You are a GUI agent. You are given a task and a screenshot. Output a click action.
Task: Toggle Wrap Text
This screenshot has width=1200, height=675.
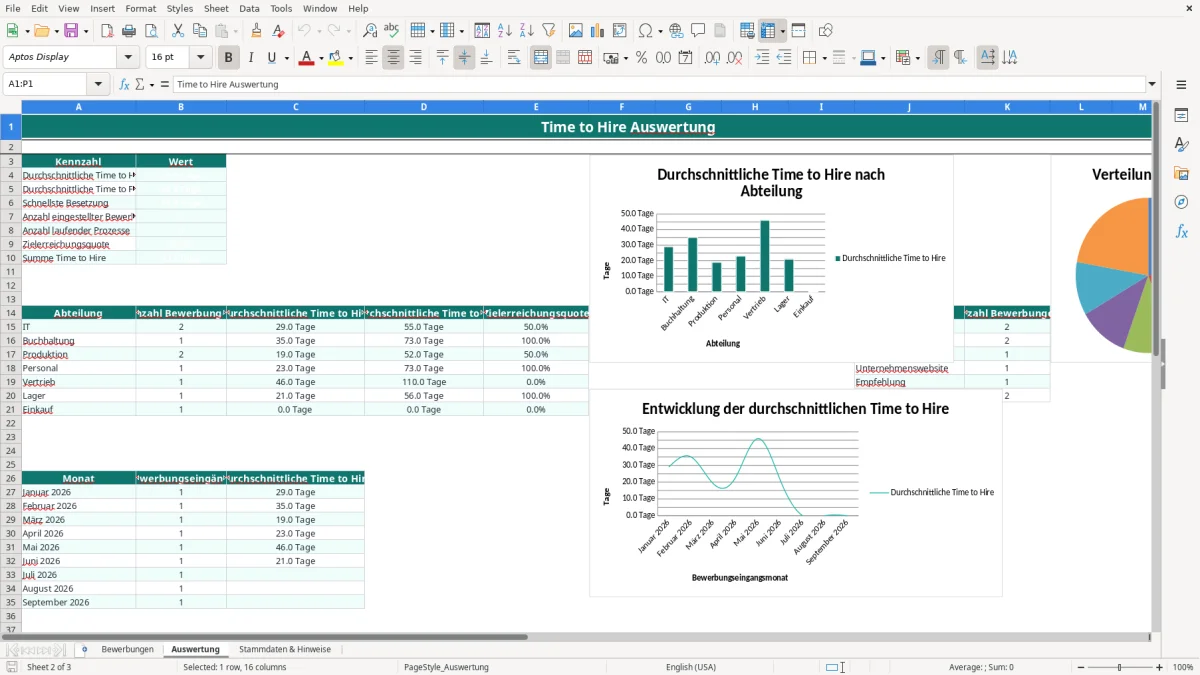click(514, 58)
